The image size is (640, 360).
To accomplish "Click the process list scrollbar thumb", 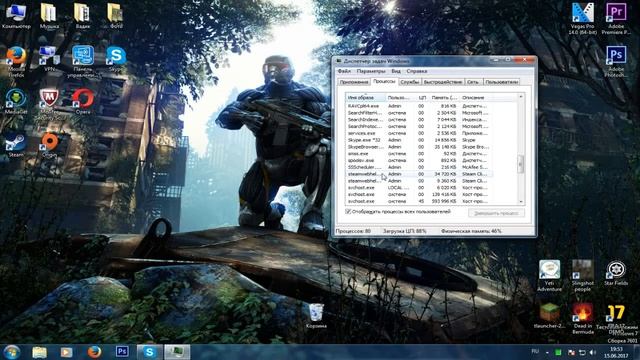I will [521, 164].
